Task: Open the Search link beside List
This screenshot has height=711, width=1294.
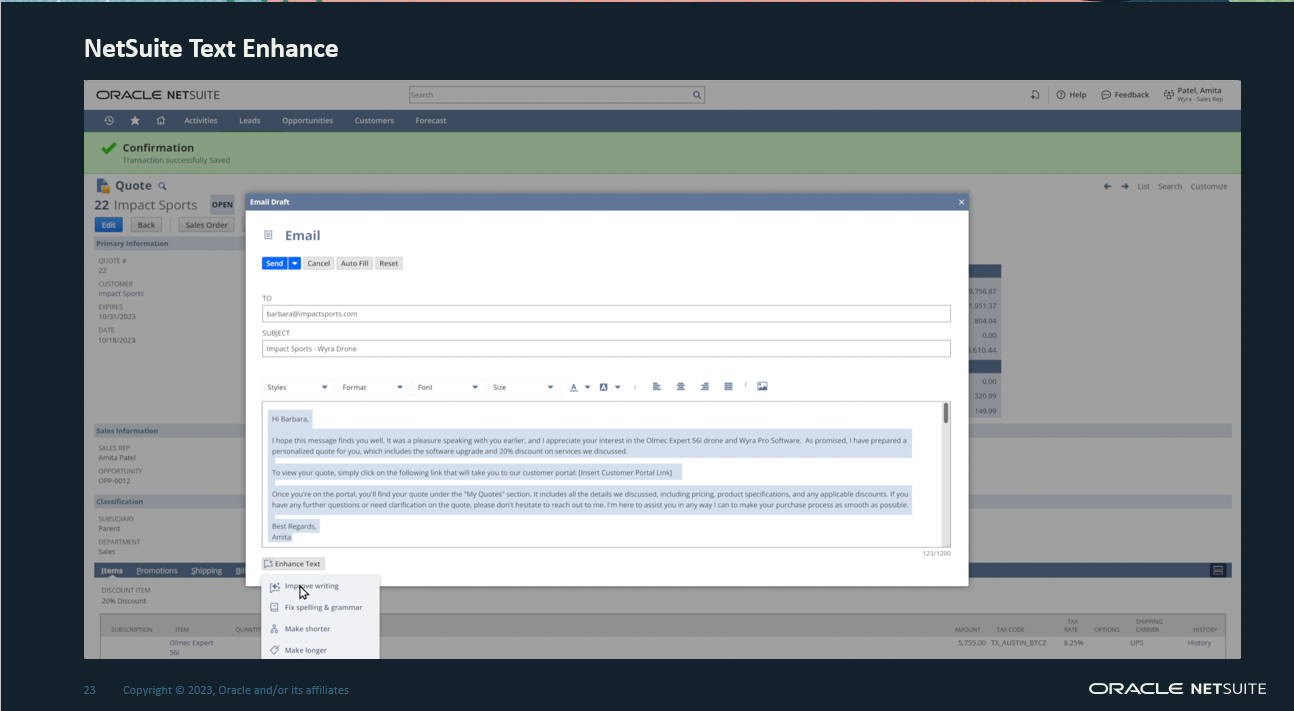Action: tap(1170, 187)
